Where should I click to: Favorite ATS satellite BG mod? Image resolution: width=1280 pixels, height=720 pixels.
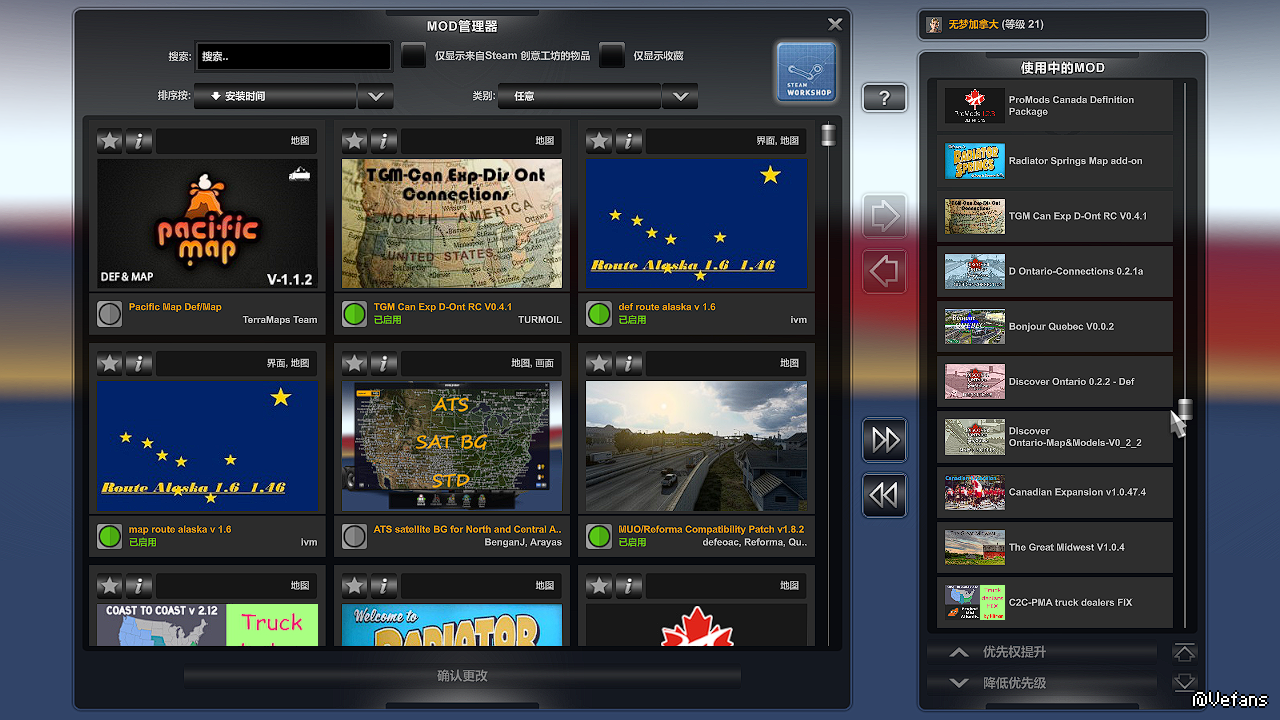(355, 363)
